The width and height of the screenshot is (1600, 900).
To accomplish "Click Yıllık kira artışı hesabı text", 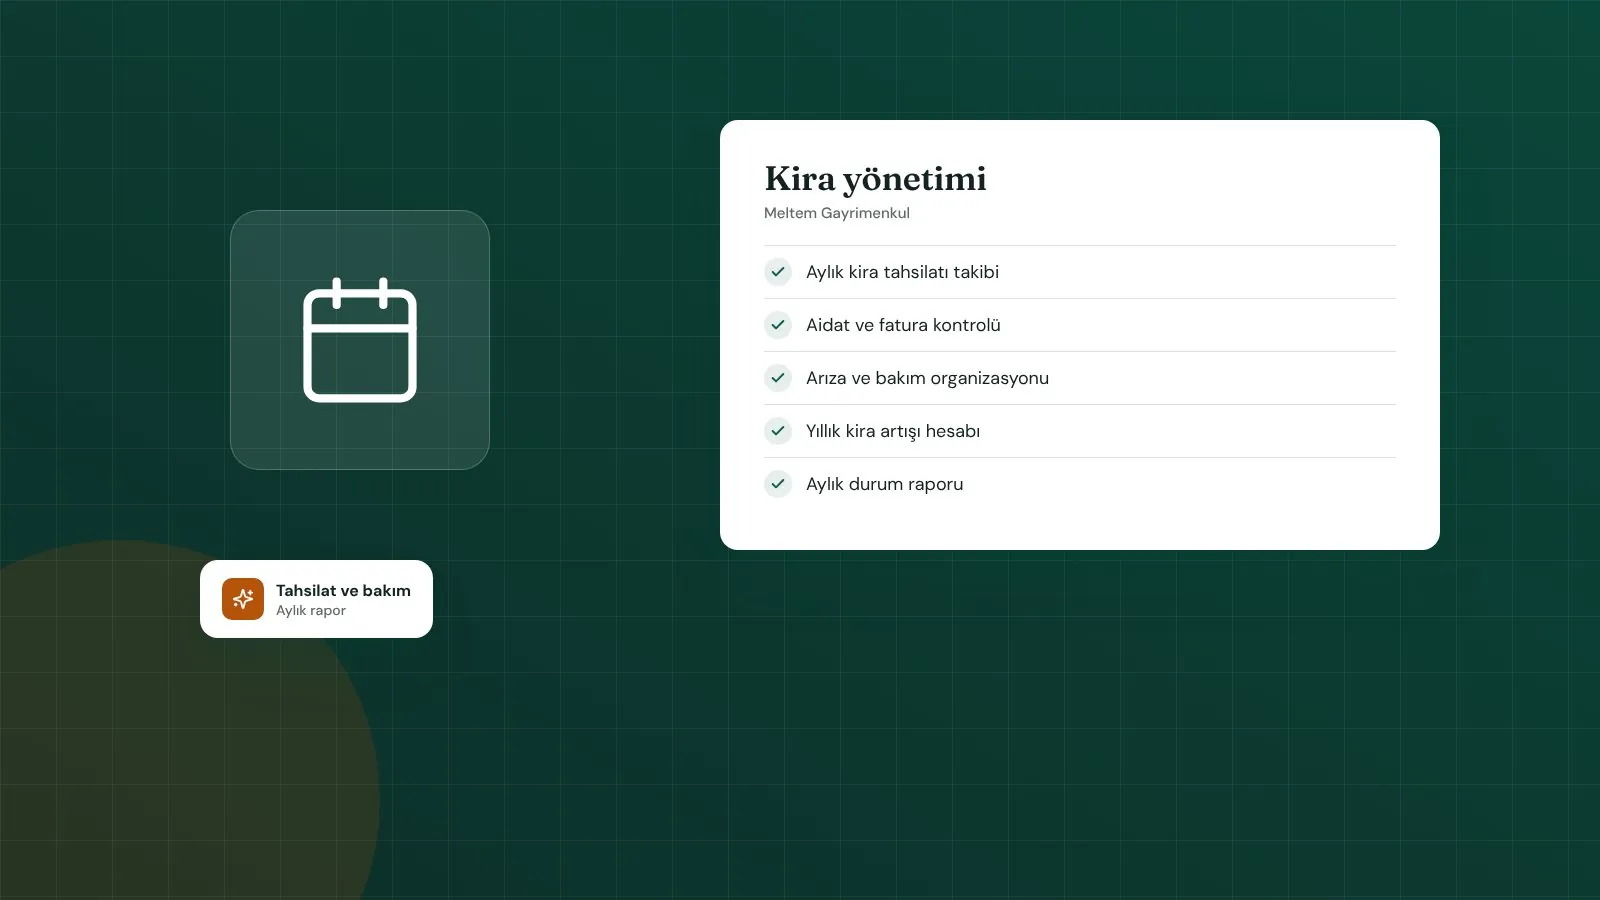I will pyautogui.click(x=893, y=431).
